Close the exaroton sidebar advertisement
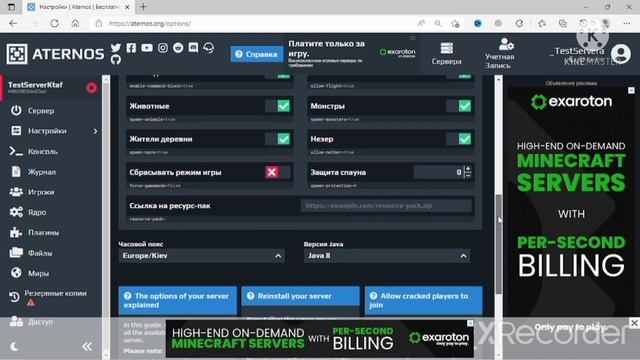Viewport: 640px width, 360px height. [x=631, y=90]
